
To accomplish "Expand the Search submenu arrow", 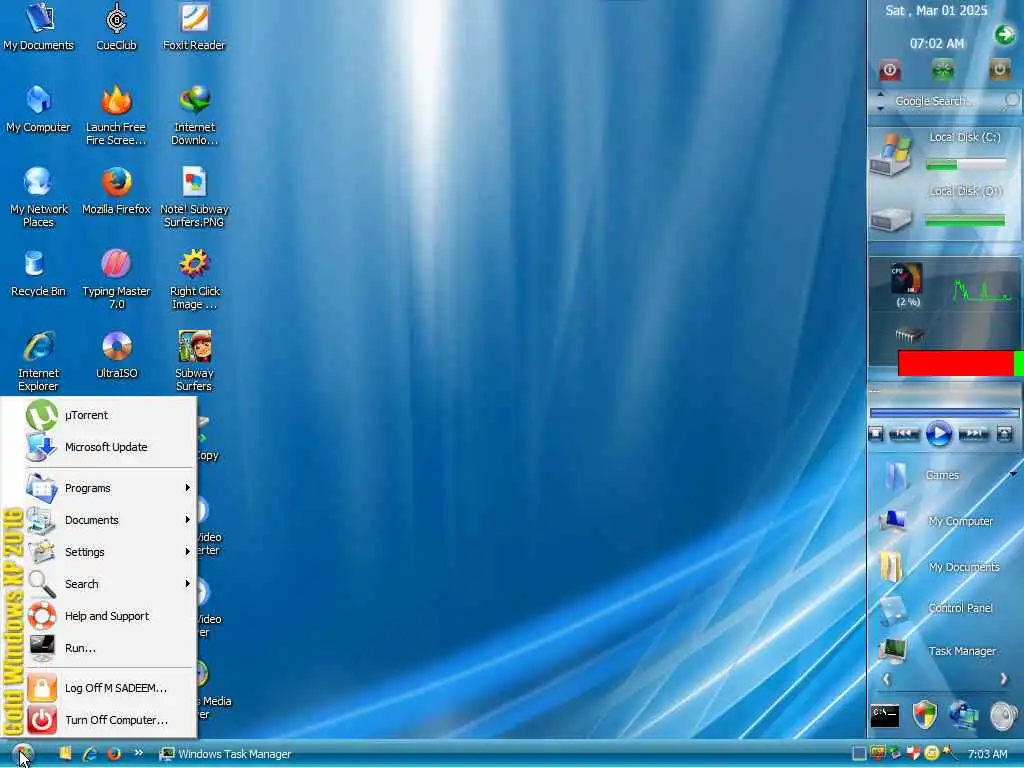I will click(x=187, y=584).
